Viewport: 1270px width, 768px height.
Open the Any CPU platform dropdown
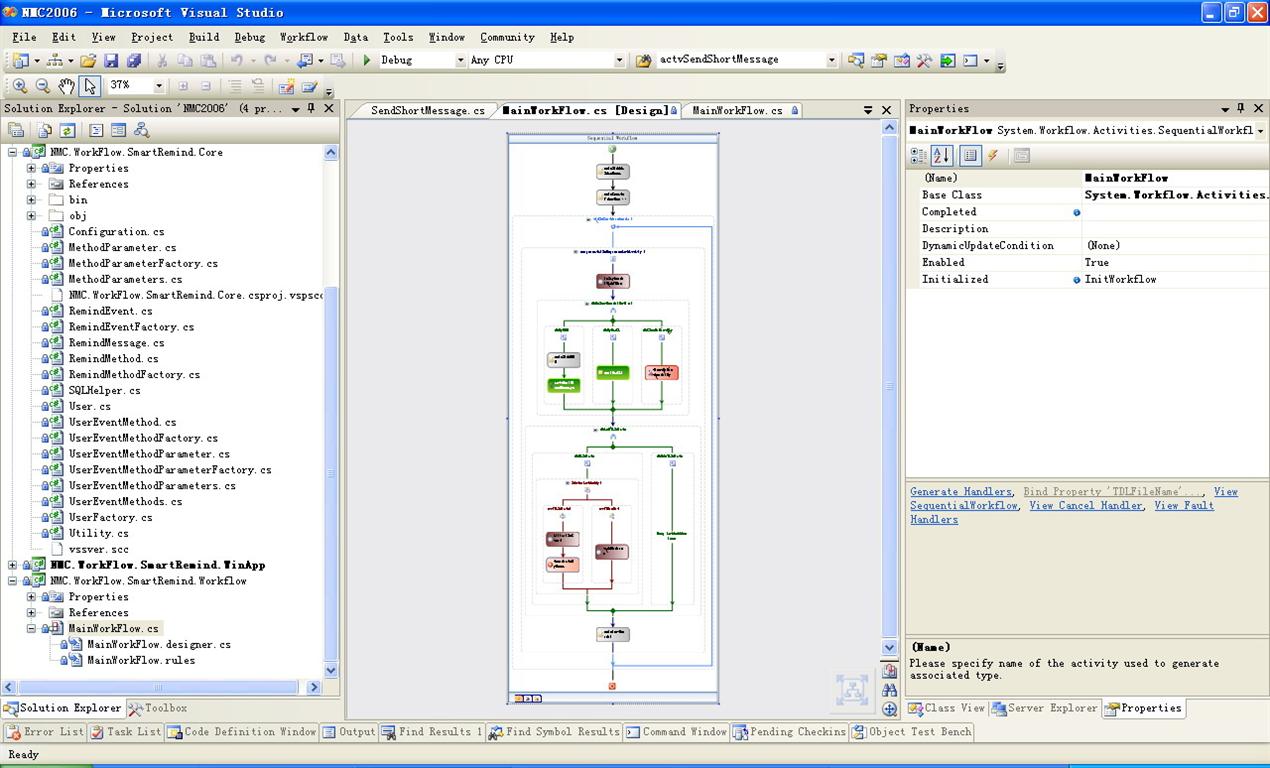pyautogui.click(x=619, y=60)
